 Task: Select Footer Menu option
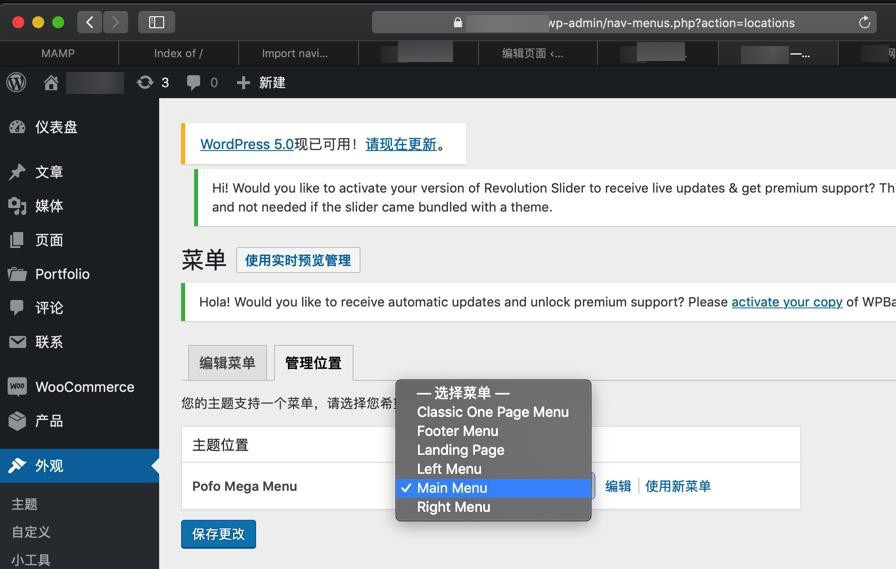point(493,431)
